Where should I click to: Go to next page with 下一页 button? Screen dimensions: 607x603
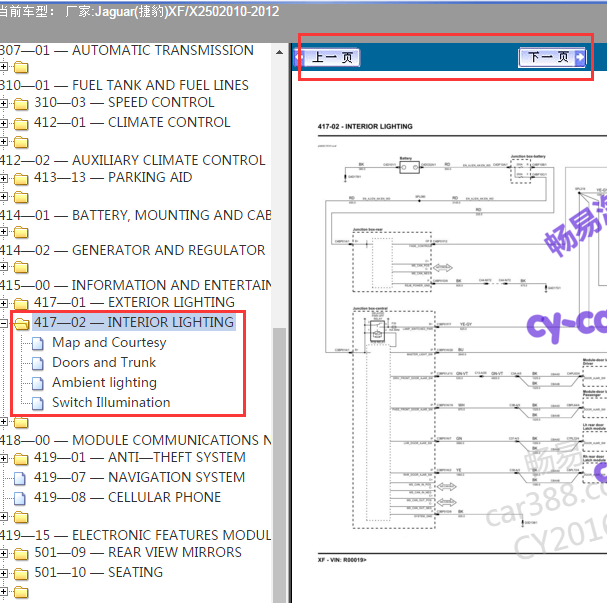552,57
